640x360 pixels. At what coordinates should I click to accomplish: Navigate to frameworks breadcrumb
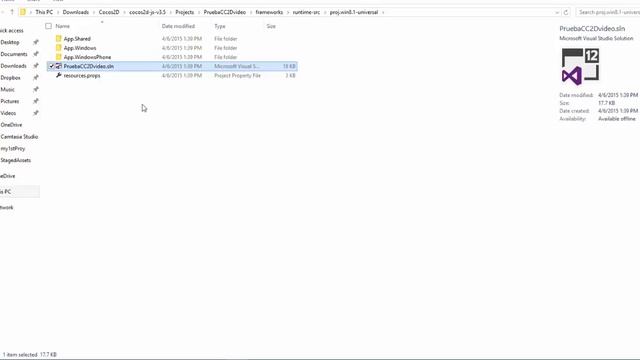[269, 12]
